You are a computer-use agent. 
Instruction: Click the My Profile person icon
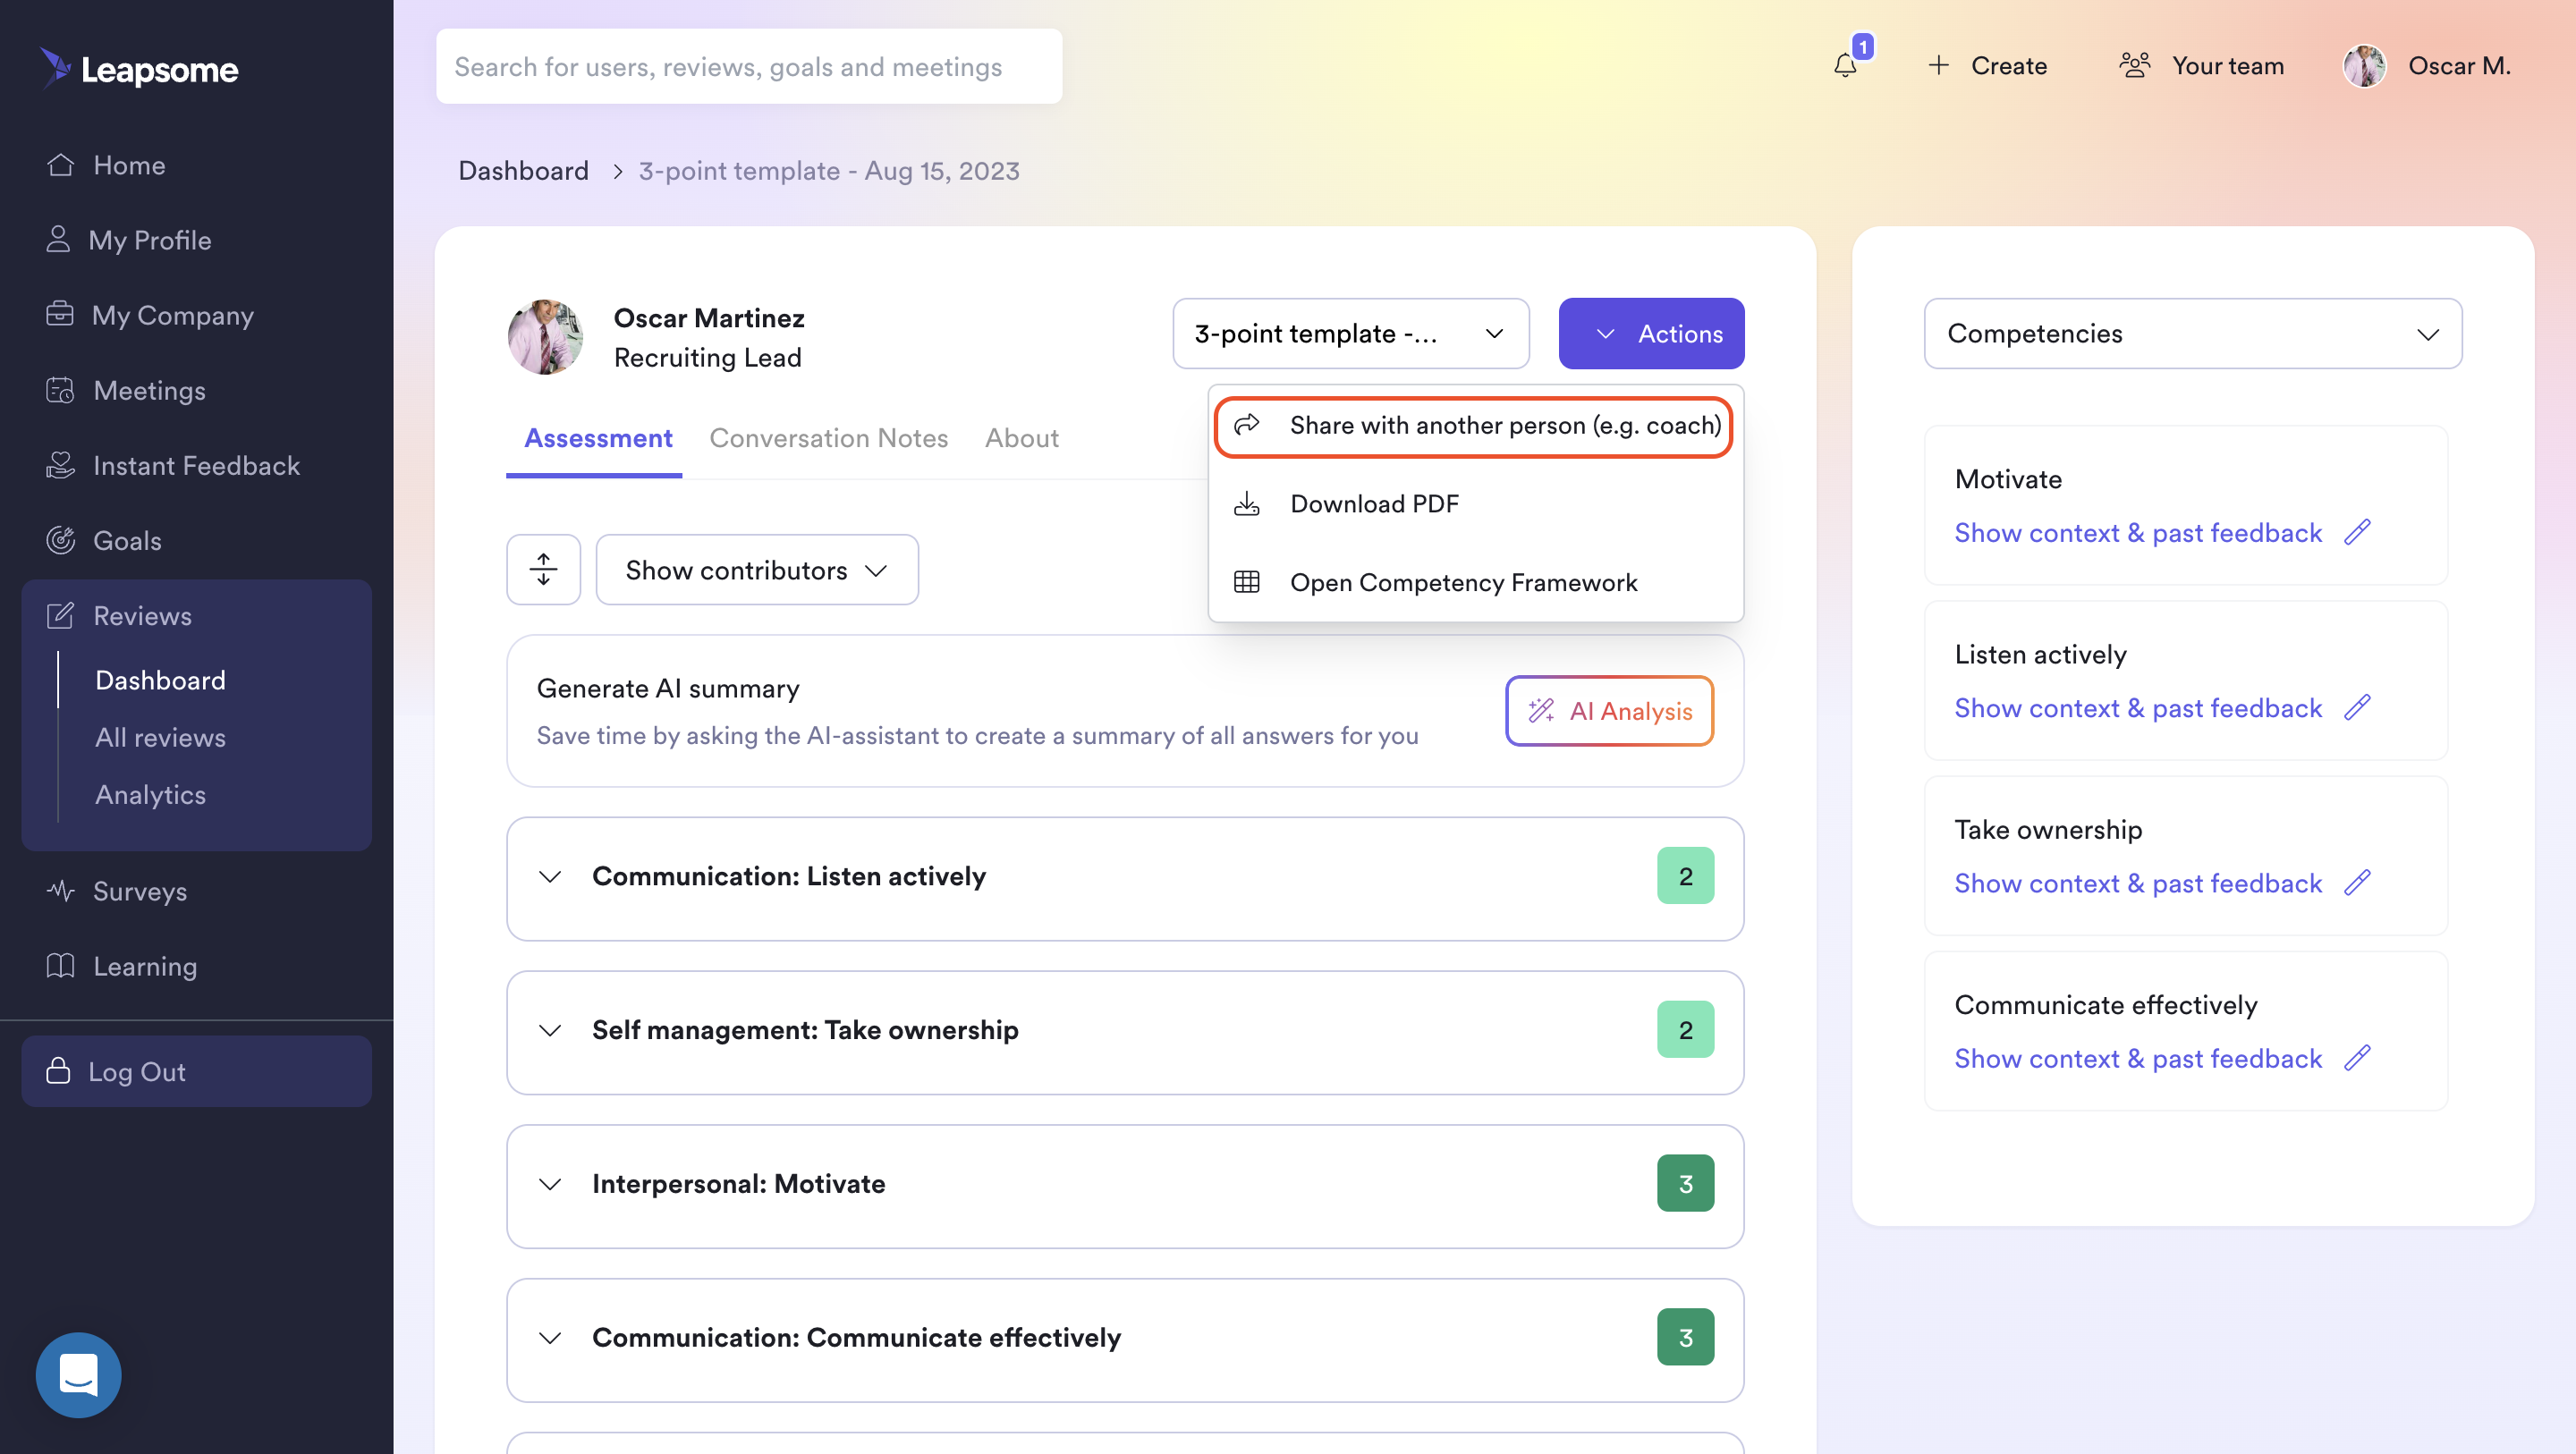click(x=58, y=240)
